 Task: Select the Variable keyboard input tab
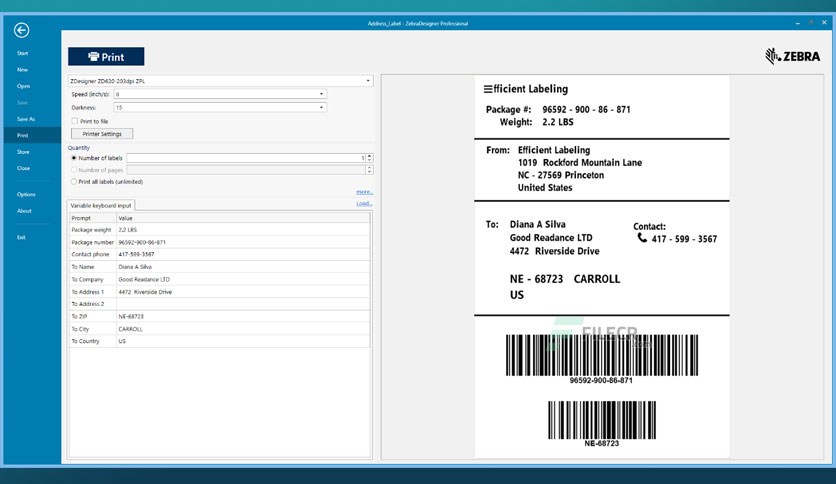tap(101, 206)
